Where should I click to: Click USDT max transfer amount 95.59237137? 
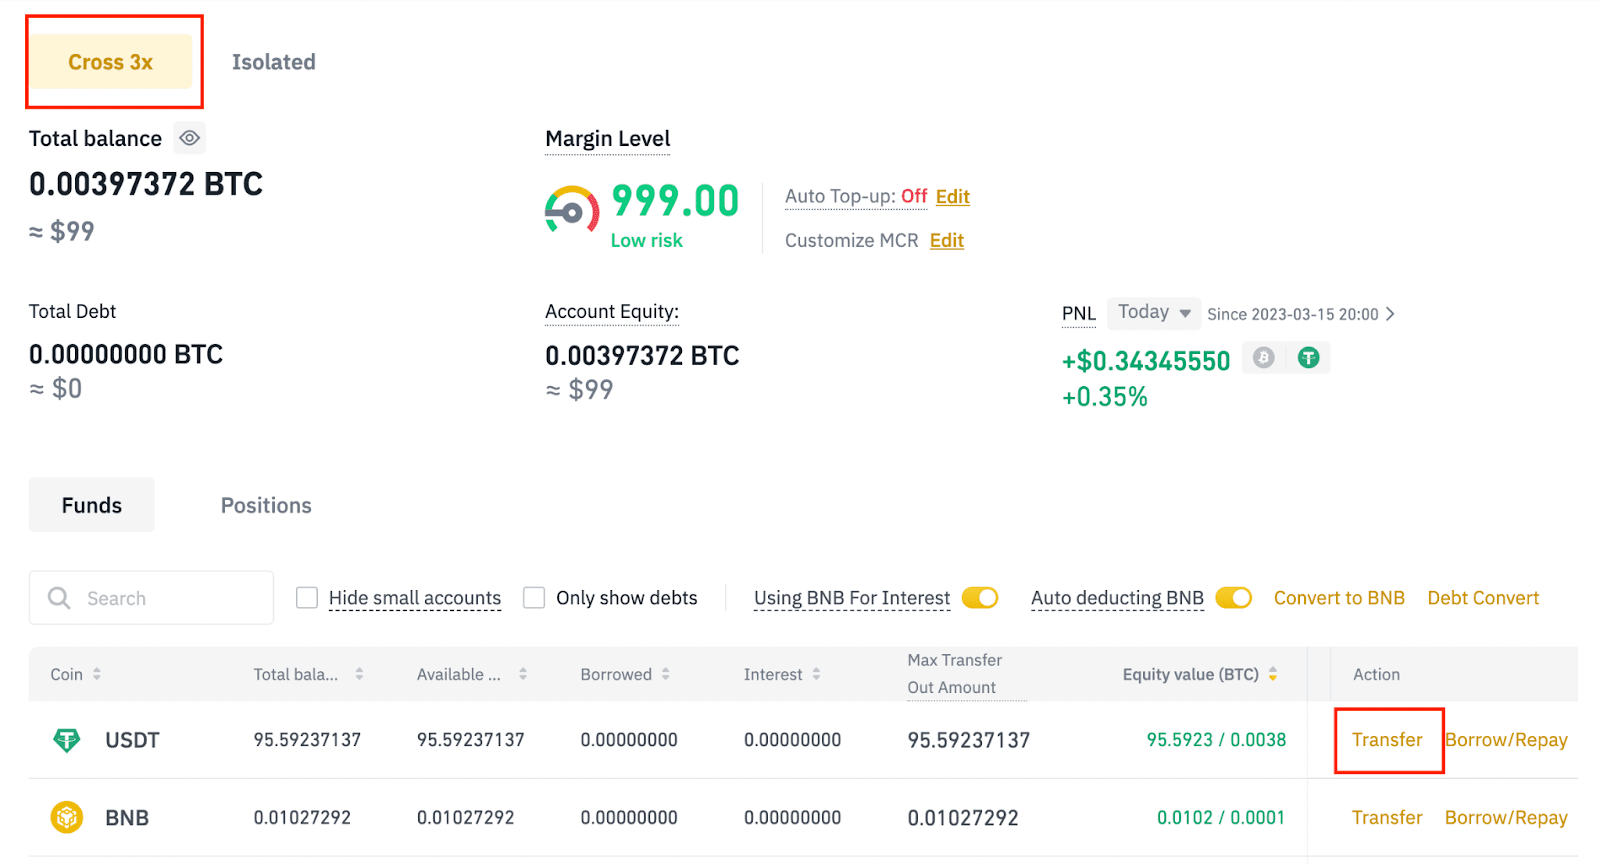(x=969, y=740)
